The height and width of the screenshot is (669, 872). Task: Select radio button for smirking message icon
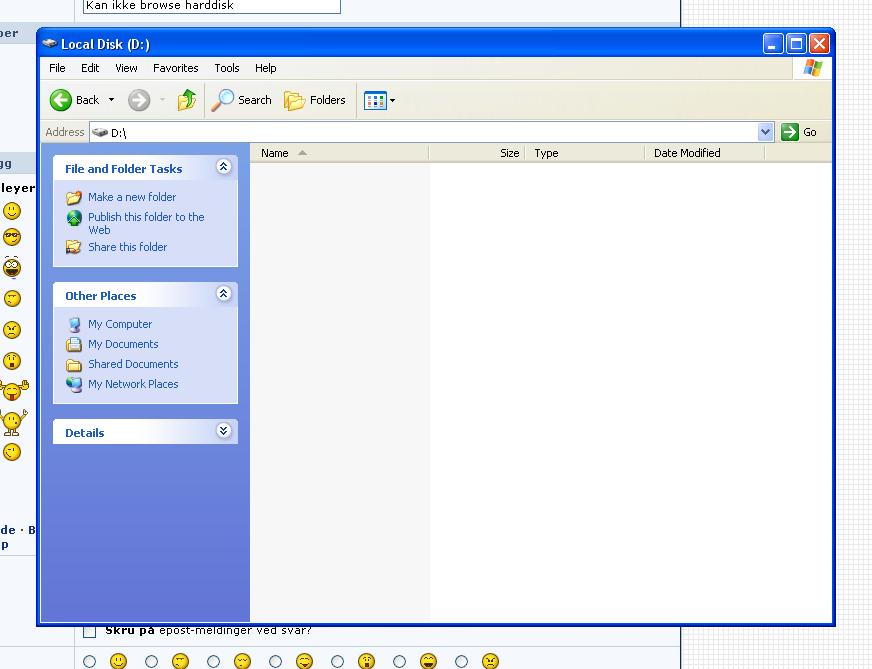click(151, 661)
